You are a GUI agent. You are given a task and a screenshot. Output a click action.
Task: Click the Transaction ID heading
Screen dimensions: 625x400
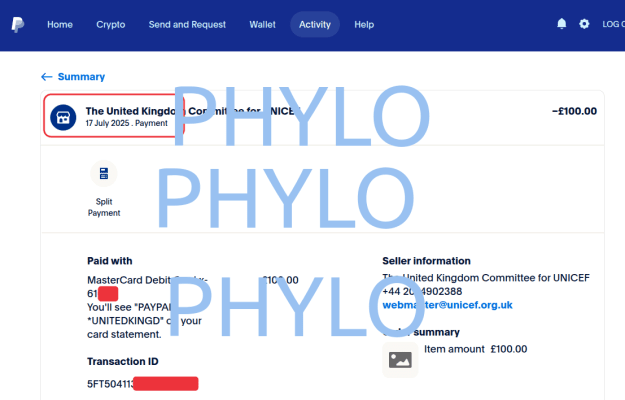(123, 361)
